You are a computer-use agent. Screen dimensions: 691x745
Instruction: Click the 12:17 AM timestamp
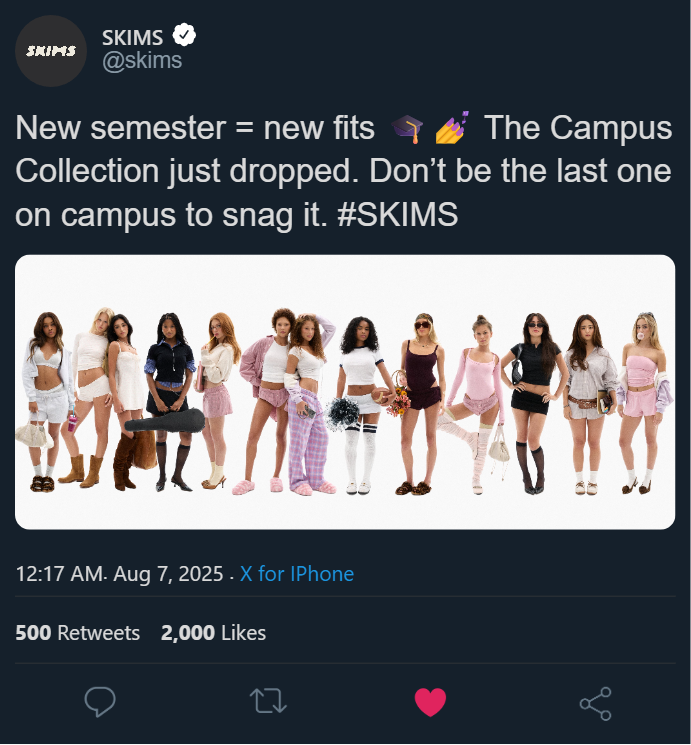[59, 574]
